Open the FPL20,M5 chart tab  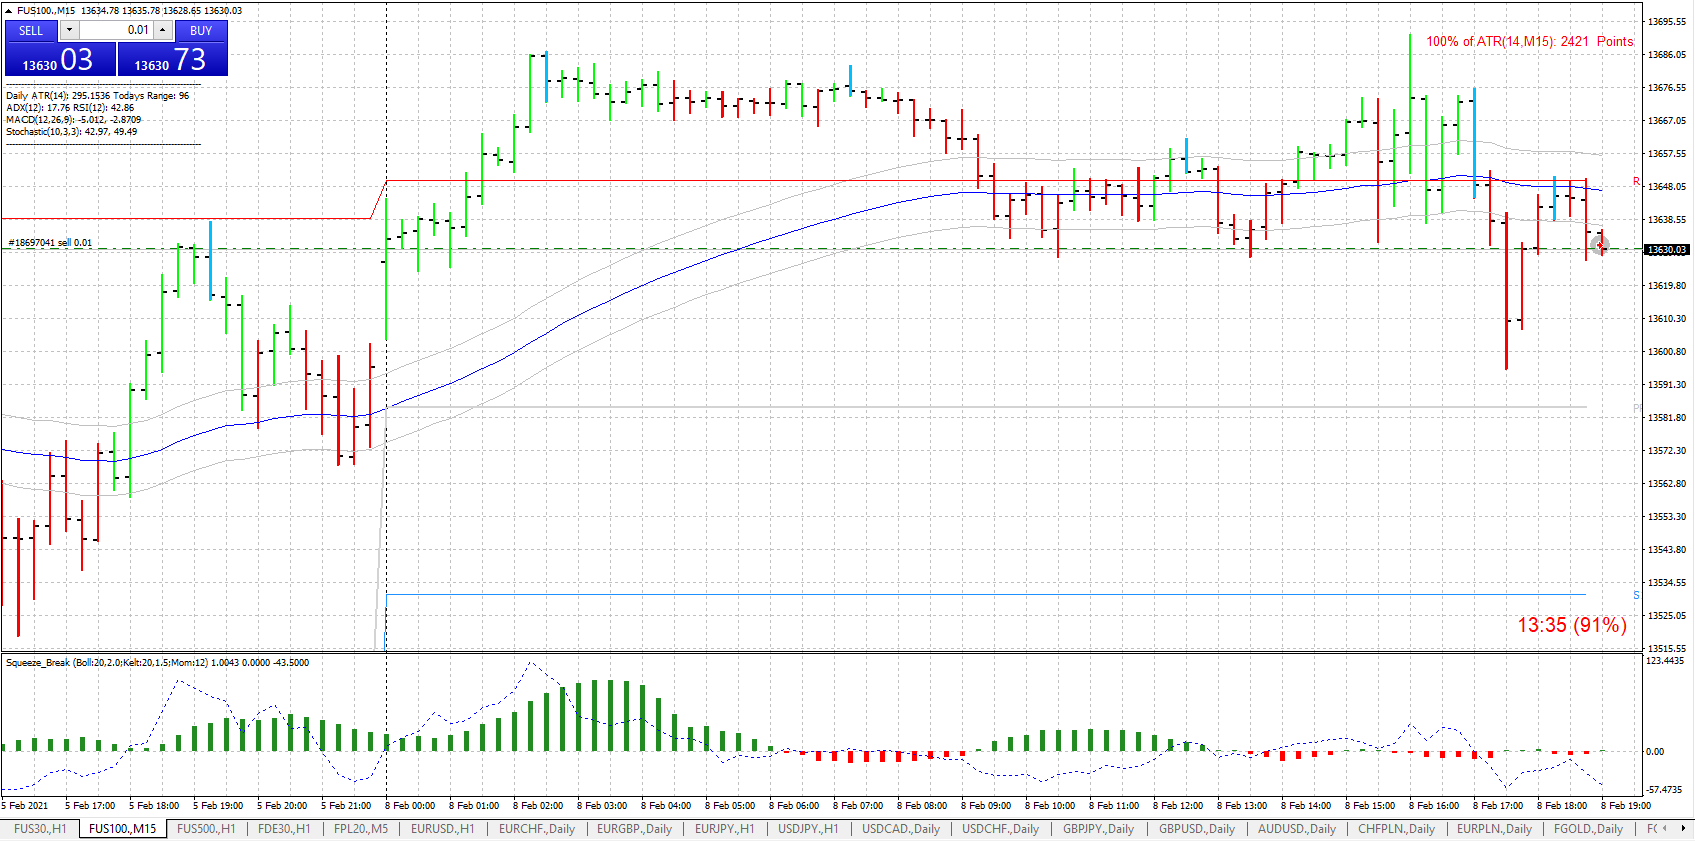point(361,829)
